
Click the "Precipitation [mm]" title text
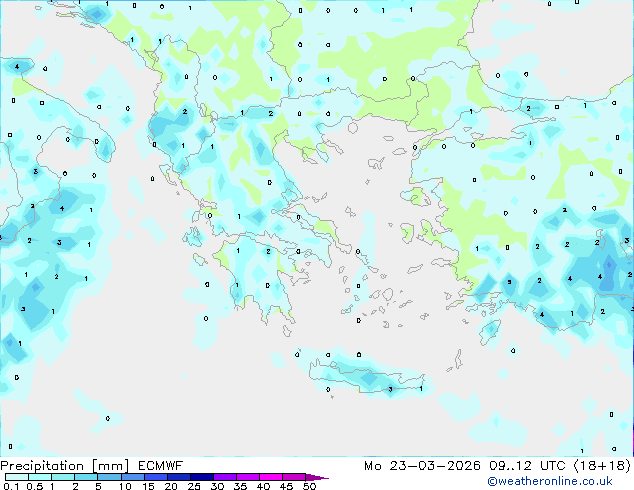pos(65,466)
